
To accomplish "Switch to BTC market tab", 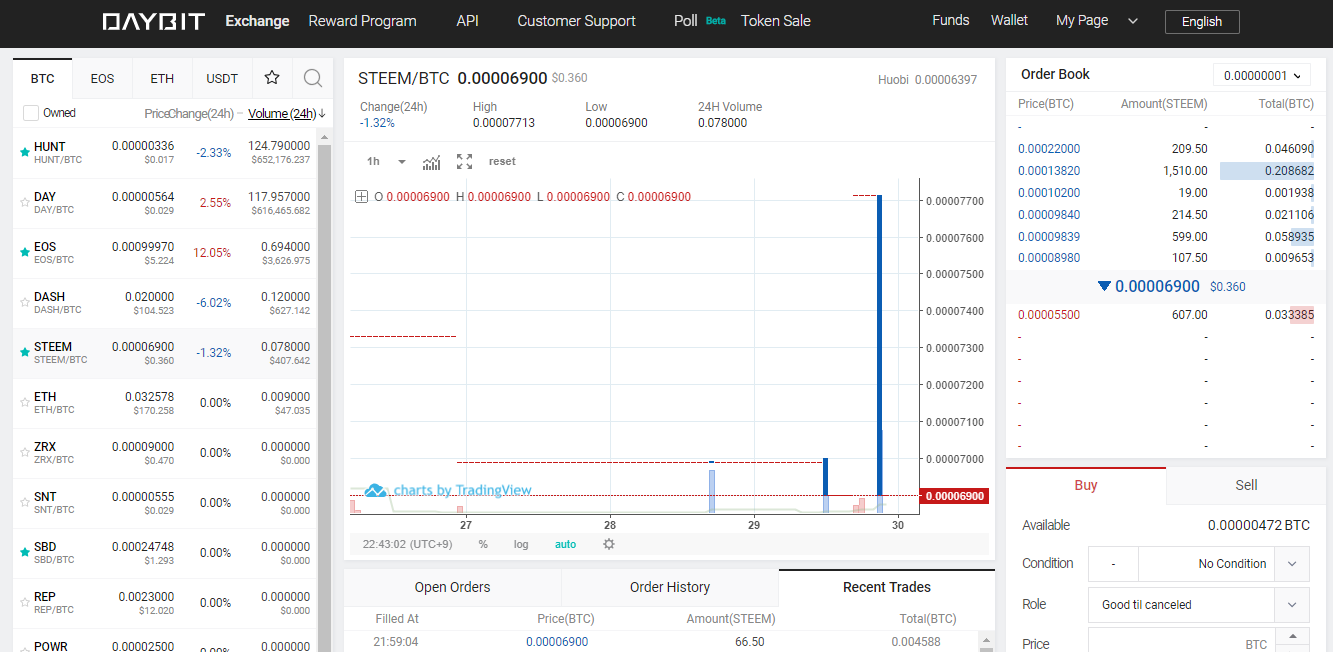I will (42, 78).
